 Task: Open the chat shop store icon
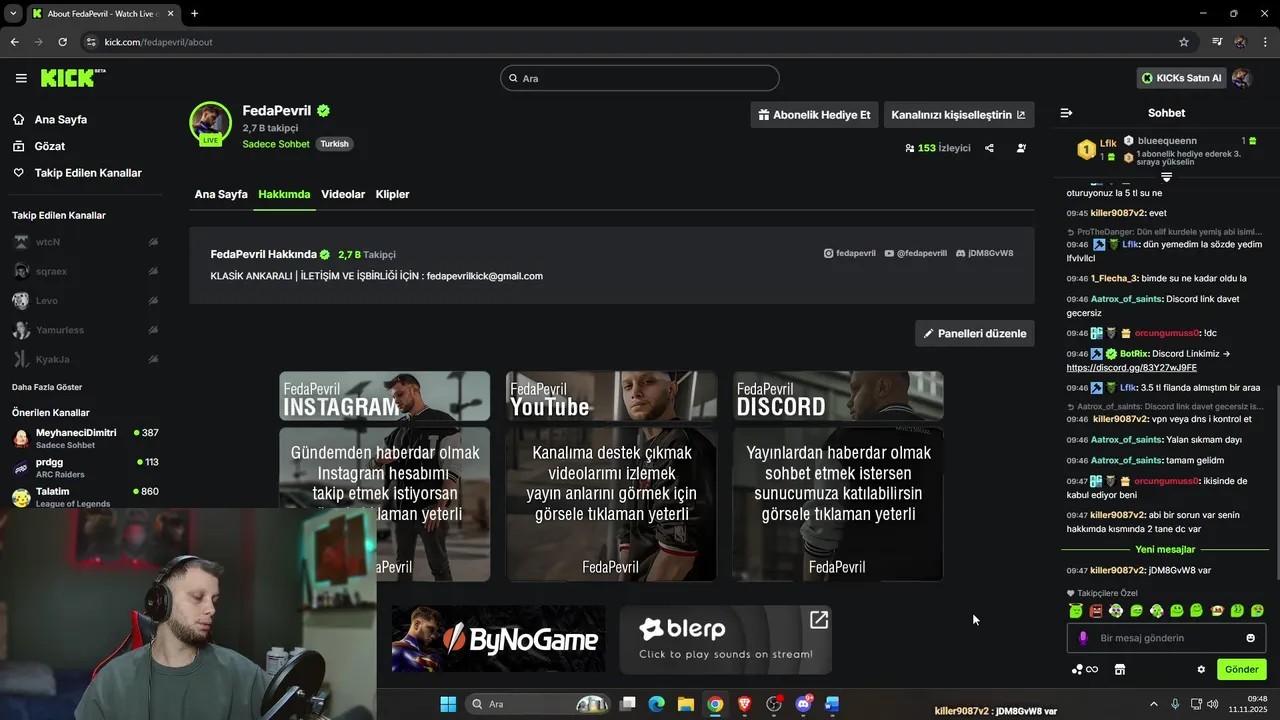click(x=1120, y=669)
